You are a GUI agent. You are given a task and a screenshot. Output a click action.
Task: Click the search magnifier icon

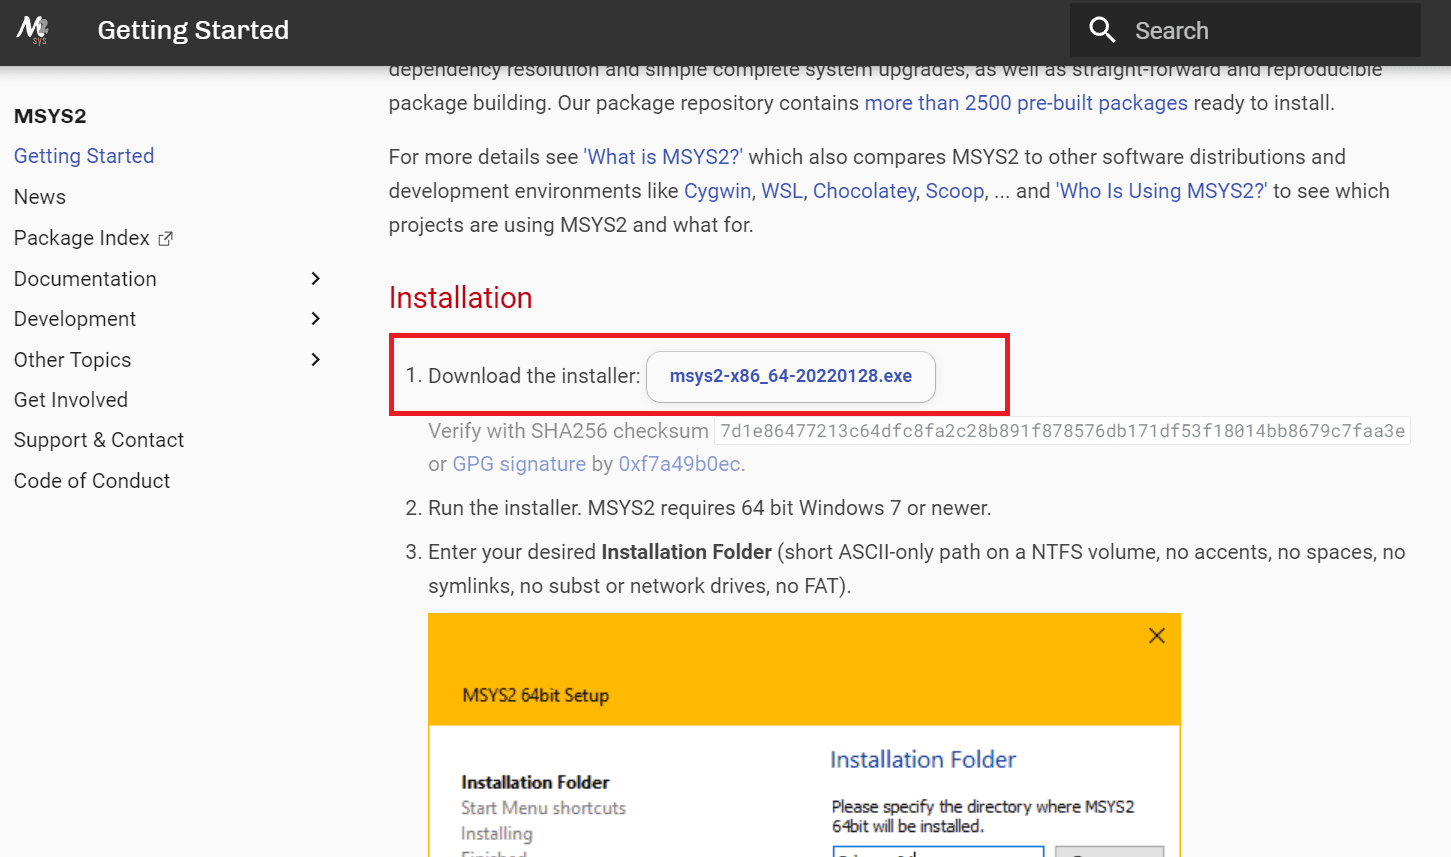[1102, 30]
